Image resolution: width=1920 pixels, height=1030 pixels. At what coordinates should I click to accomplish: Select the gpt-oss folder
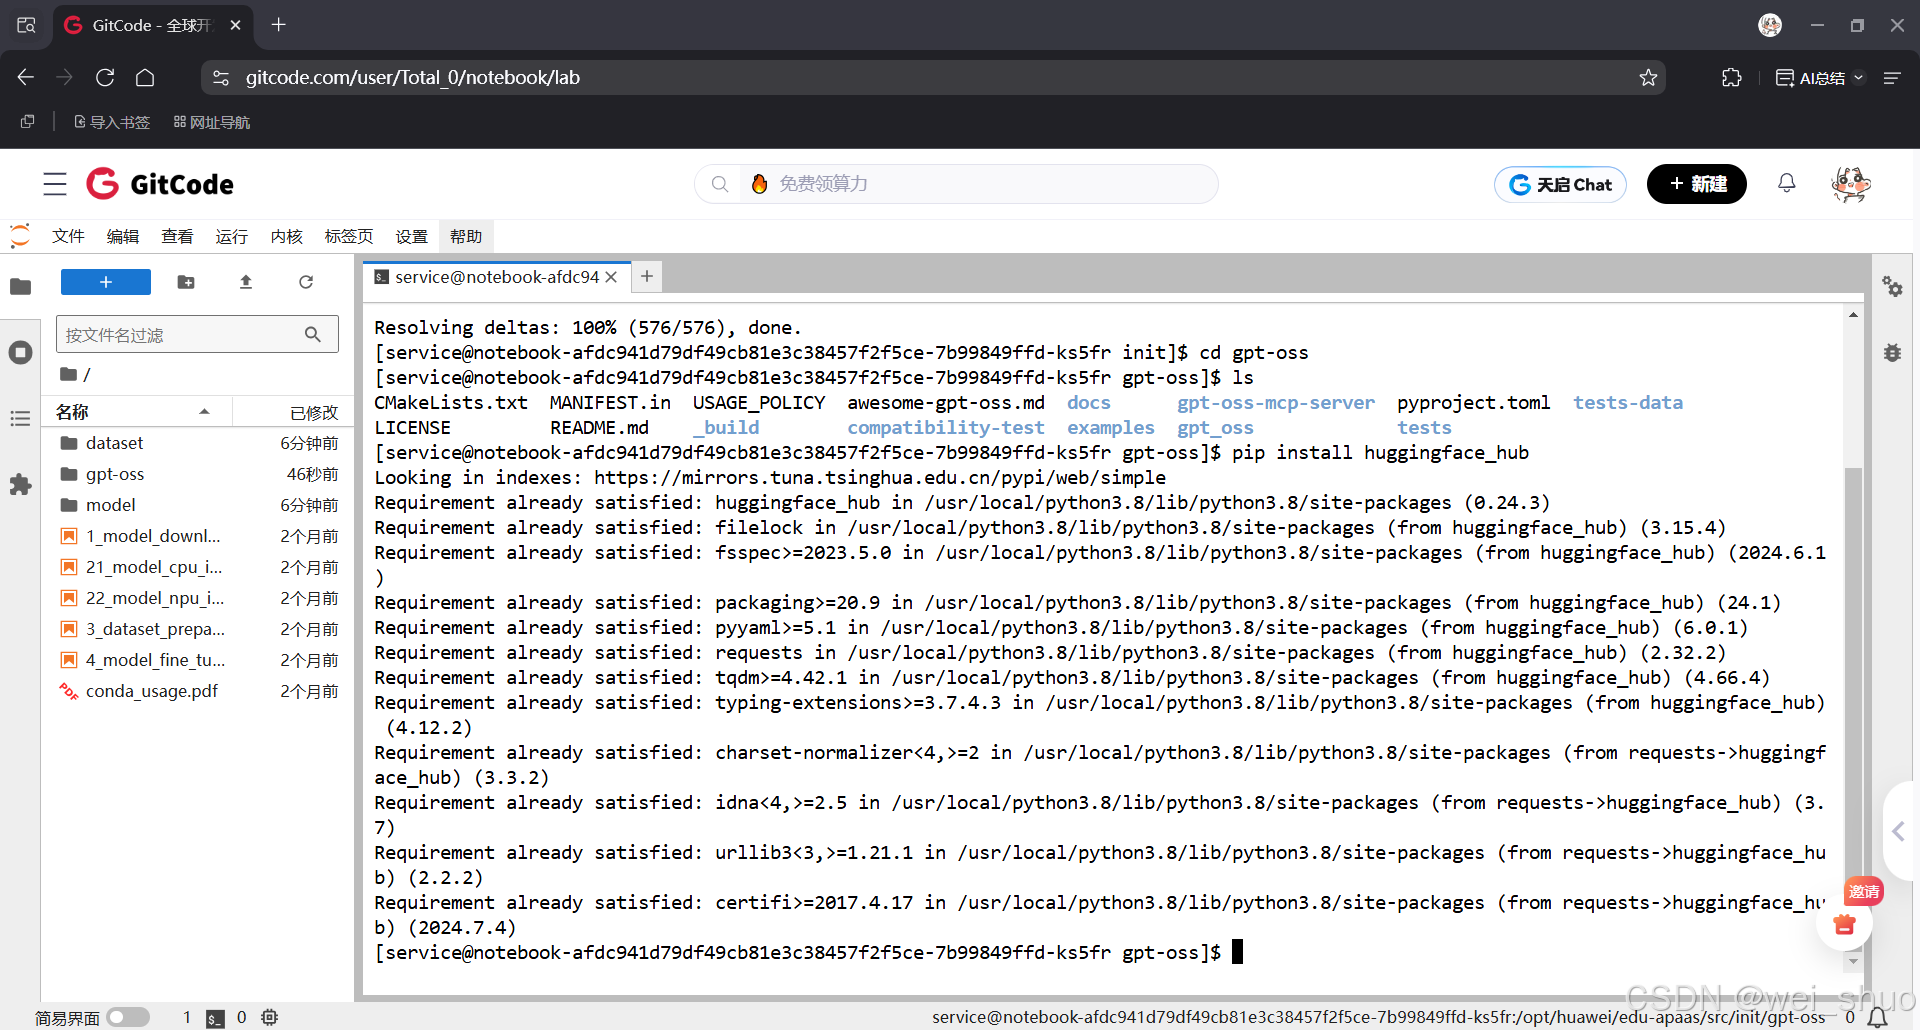pos(199,474)
